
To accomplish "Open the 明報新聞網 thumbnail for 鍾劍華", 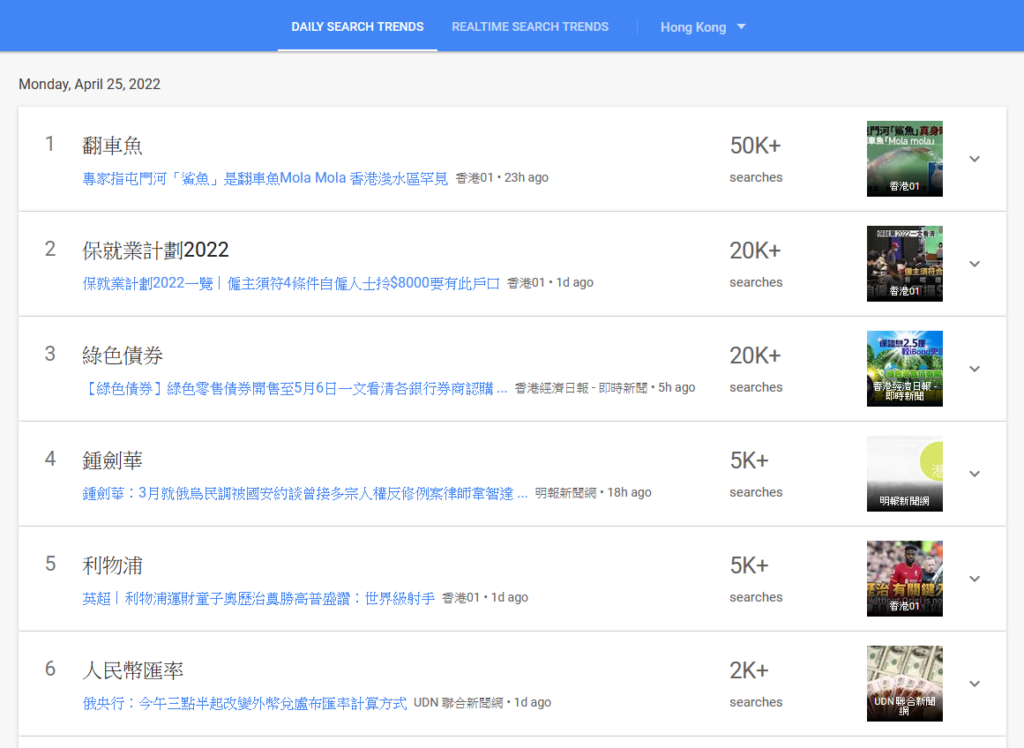I will 904,474.
